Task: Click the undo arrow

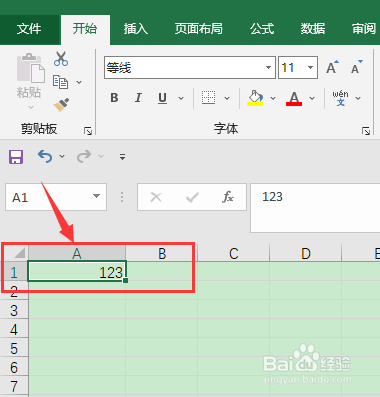Action: (x=45, y=156)
